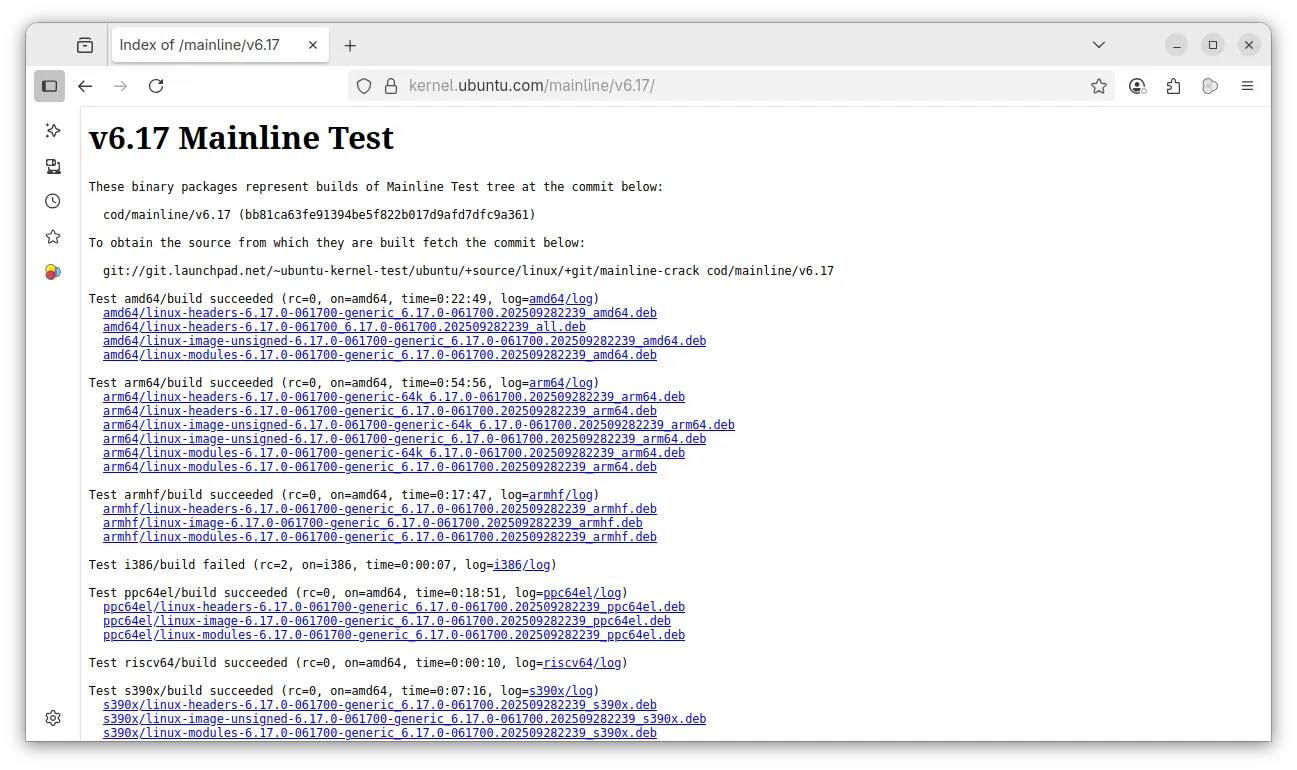1297x770 pixels.
Task: Open bookmarks star in sidebar
Action: (53, 237)
